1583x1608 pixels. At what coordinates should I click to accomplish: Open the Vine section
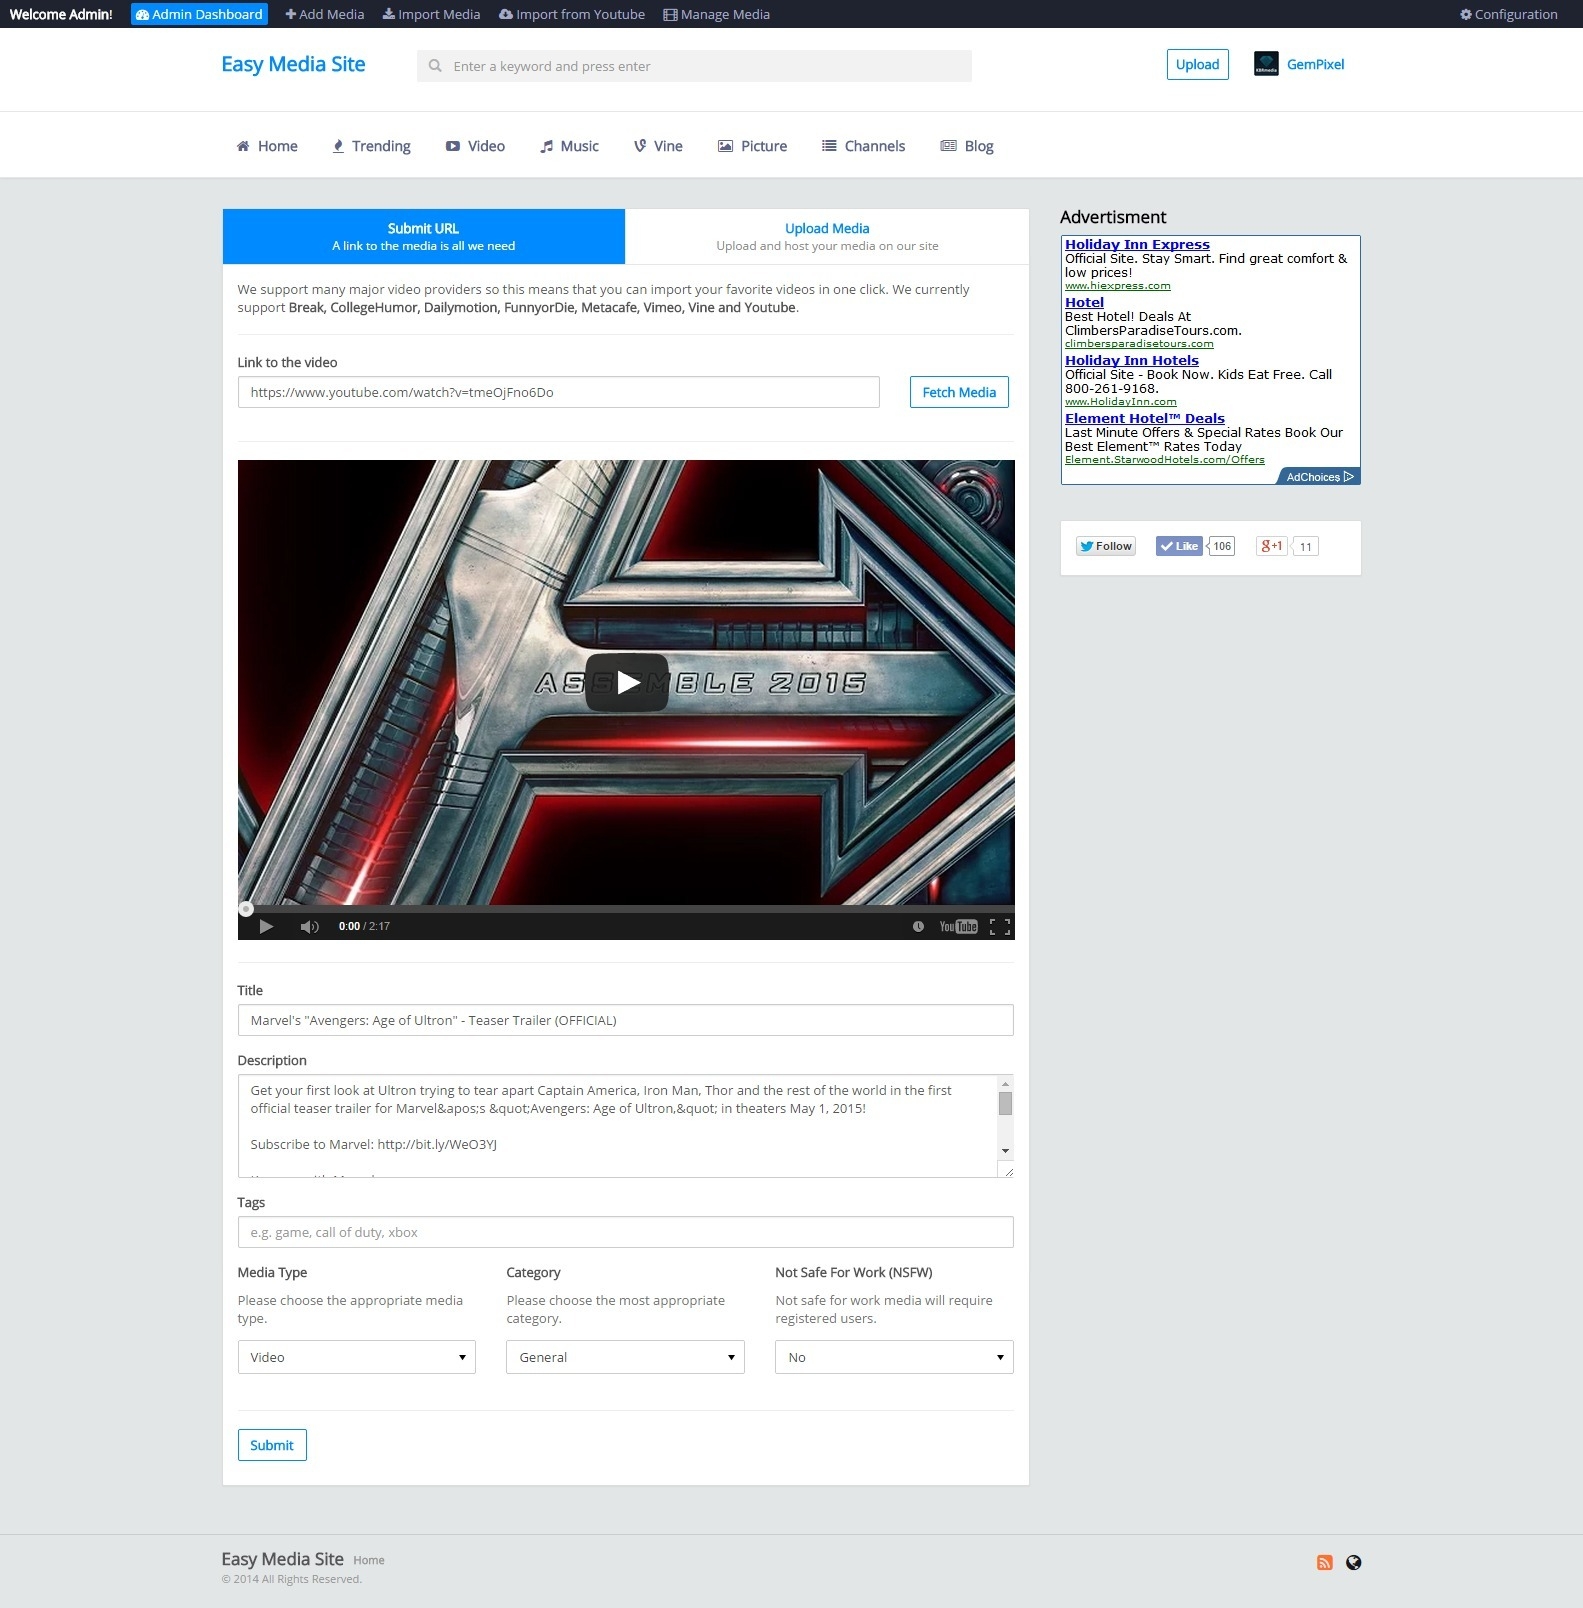click(658, 146)
